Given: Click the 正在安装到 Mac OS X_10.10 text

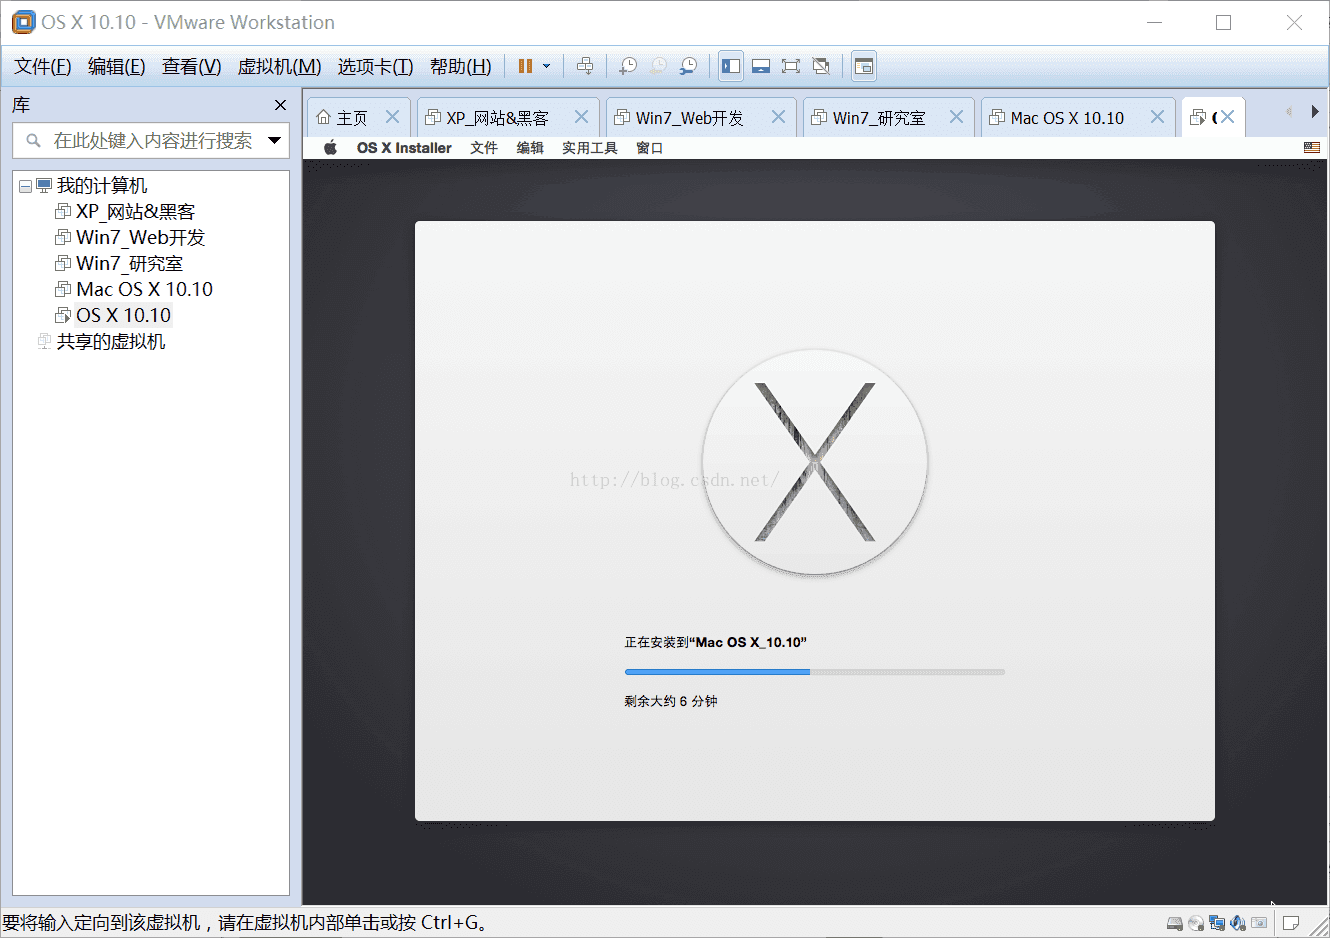Looking at the screenshot, I should [x=716, y=642].
